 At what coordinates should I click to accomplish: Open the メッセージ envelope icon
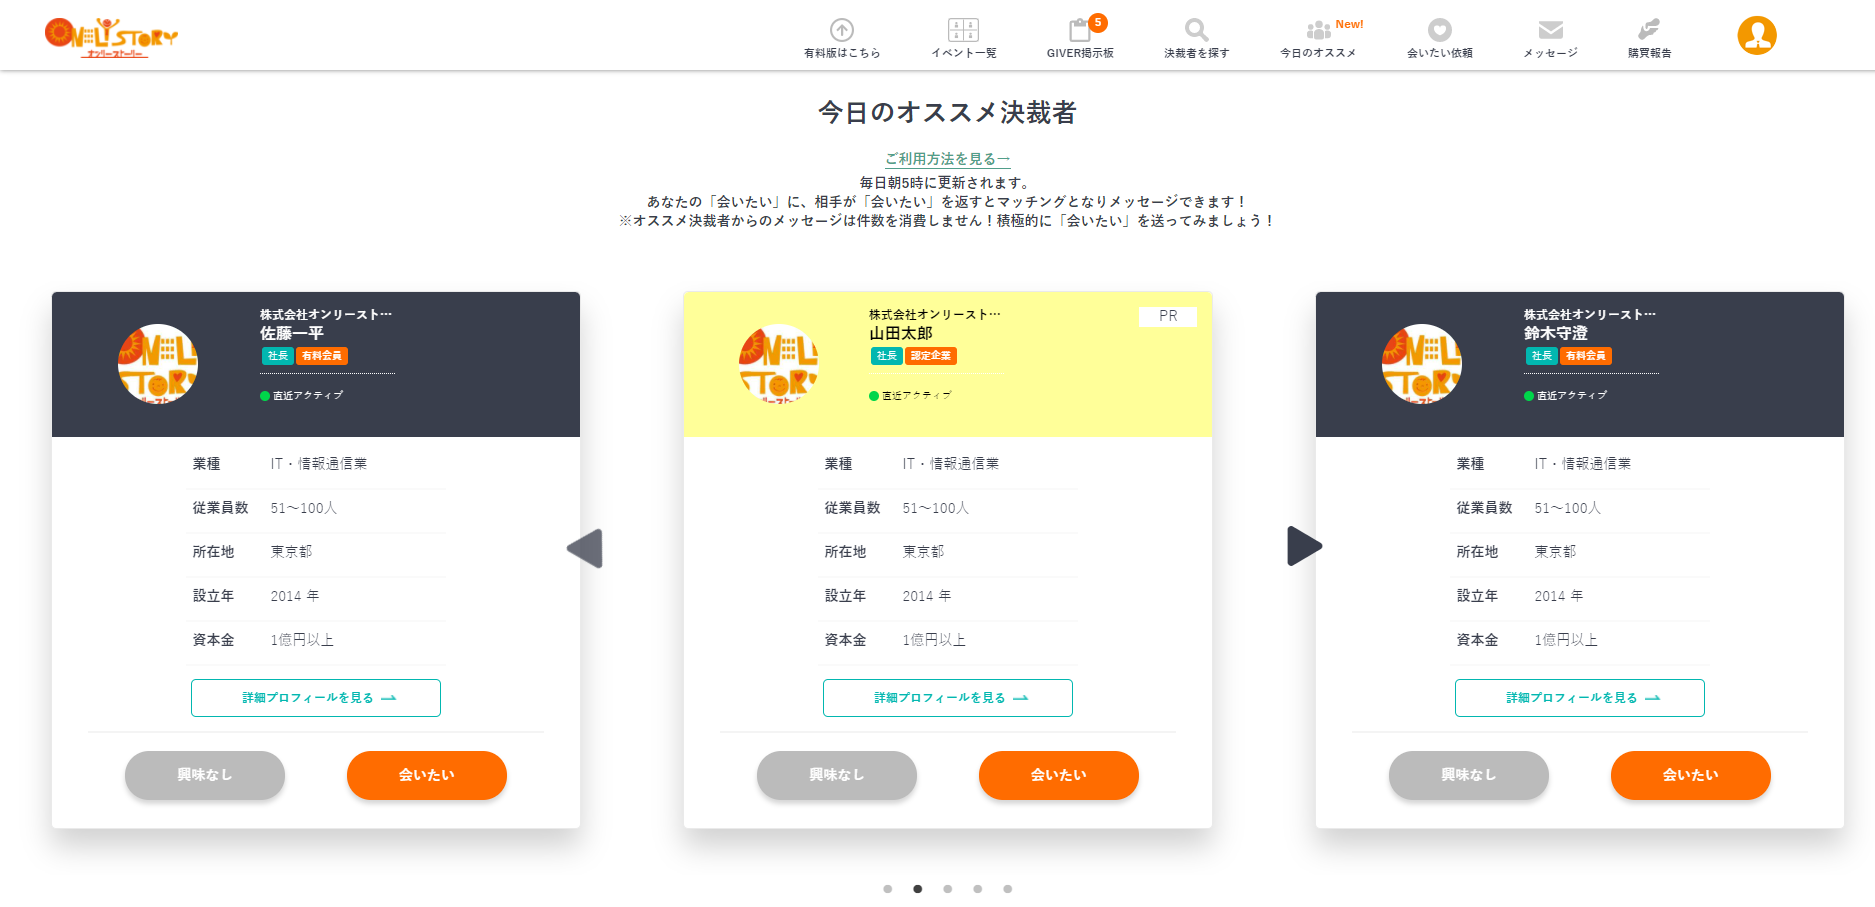pos(1550,30)
